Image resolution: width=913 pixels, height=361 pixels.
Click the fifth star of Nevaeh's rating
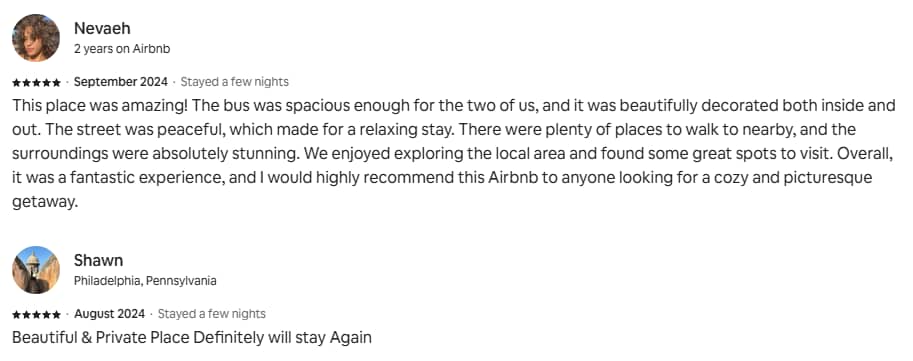[x=56, y=82]
